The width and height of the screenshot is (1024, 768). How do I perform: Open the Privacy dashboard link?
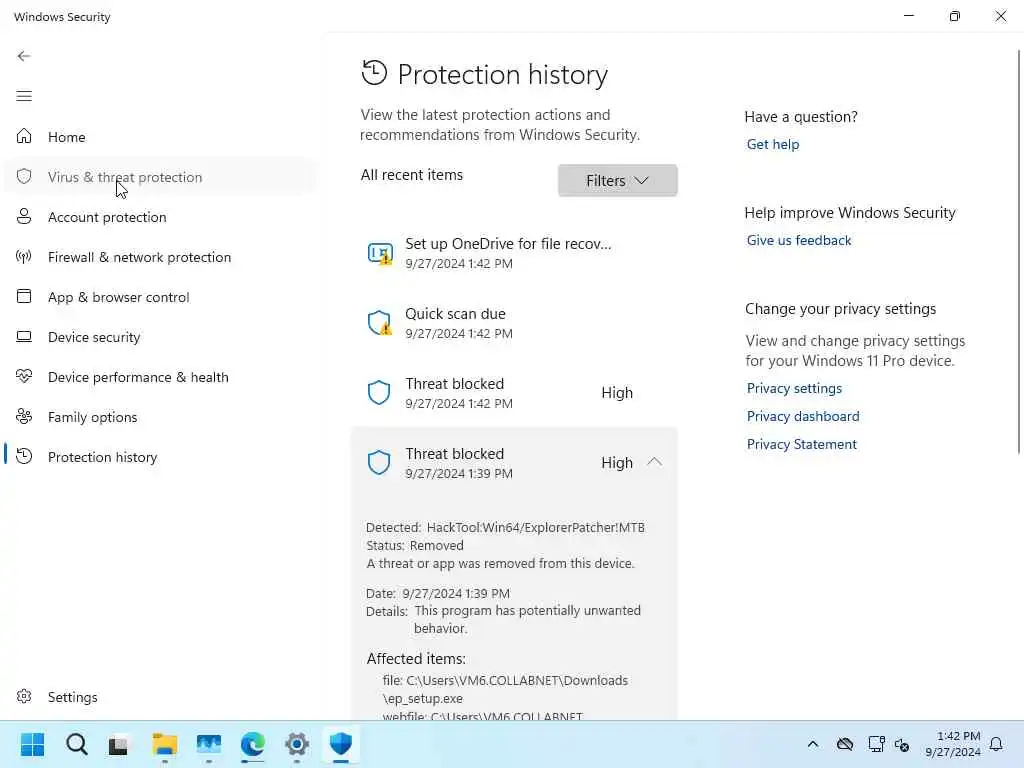tap(803, 416)
